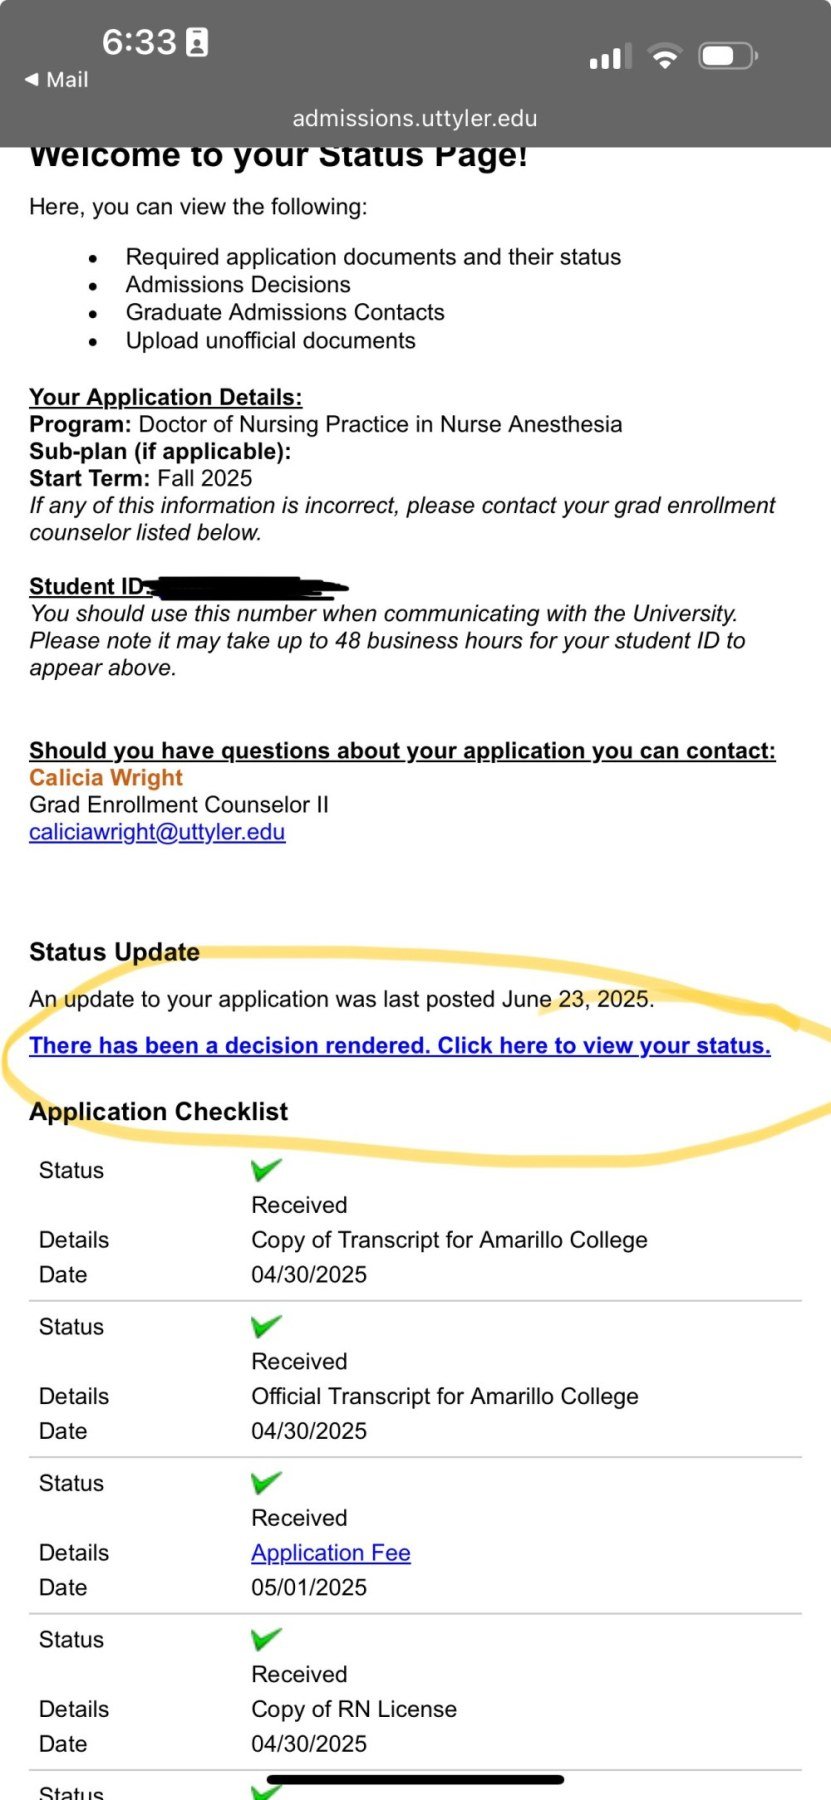Image resolution: width=831 pixels, height=1800 pixels.
Task: Click the Your Application Details heading
Action: coord(165,397)
